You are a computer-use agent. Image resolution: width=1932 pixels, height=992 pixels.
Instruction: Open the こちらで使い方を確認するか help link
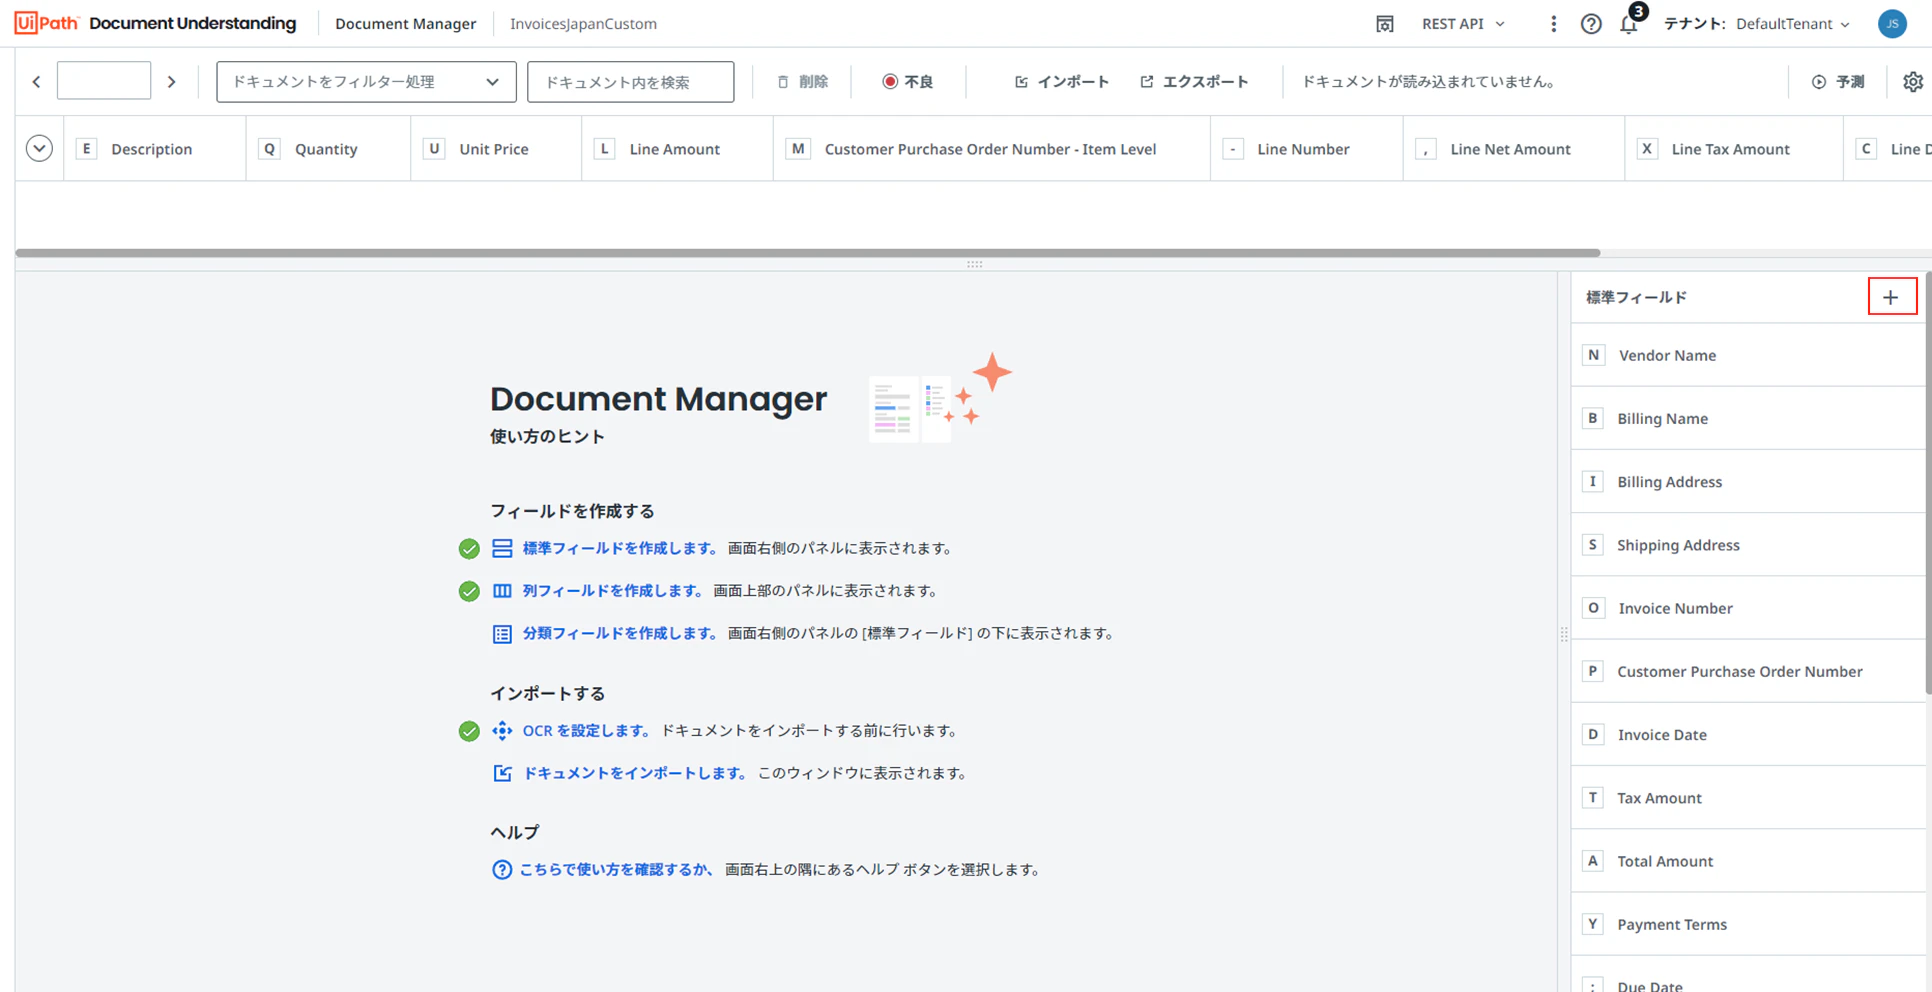pos(616,870)
